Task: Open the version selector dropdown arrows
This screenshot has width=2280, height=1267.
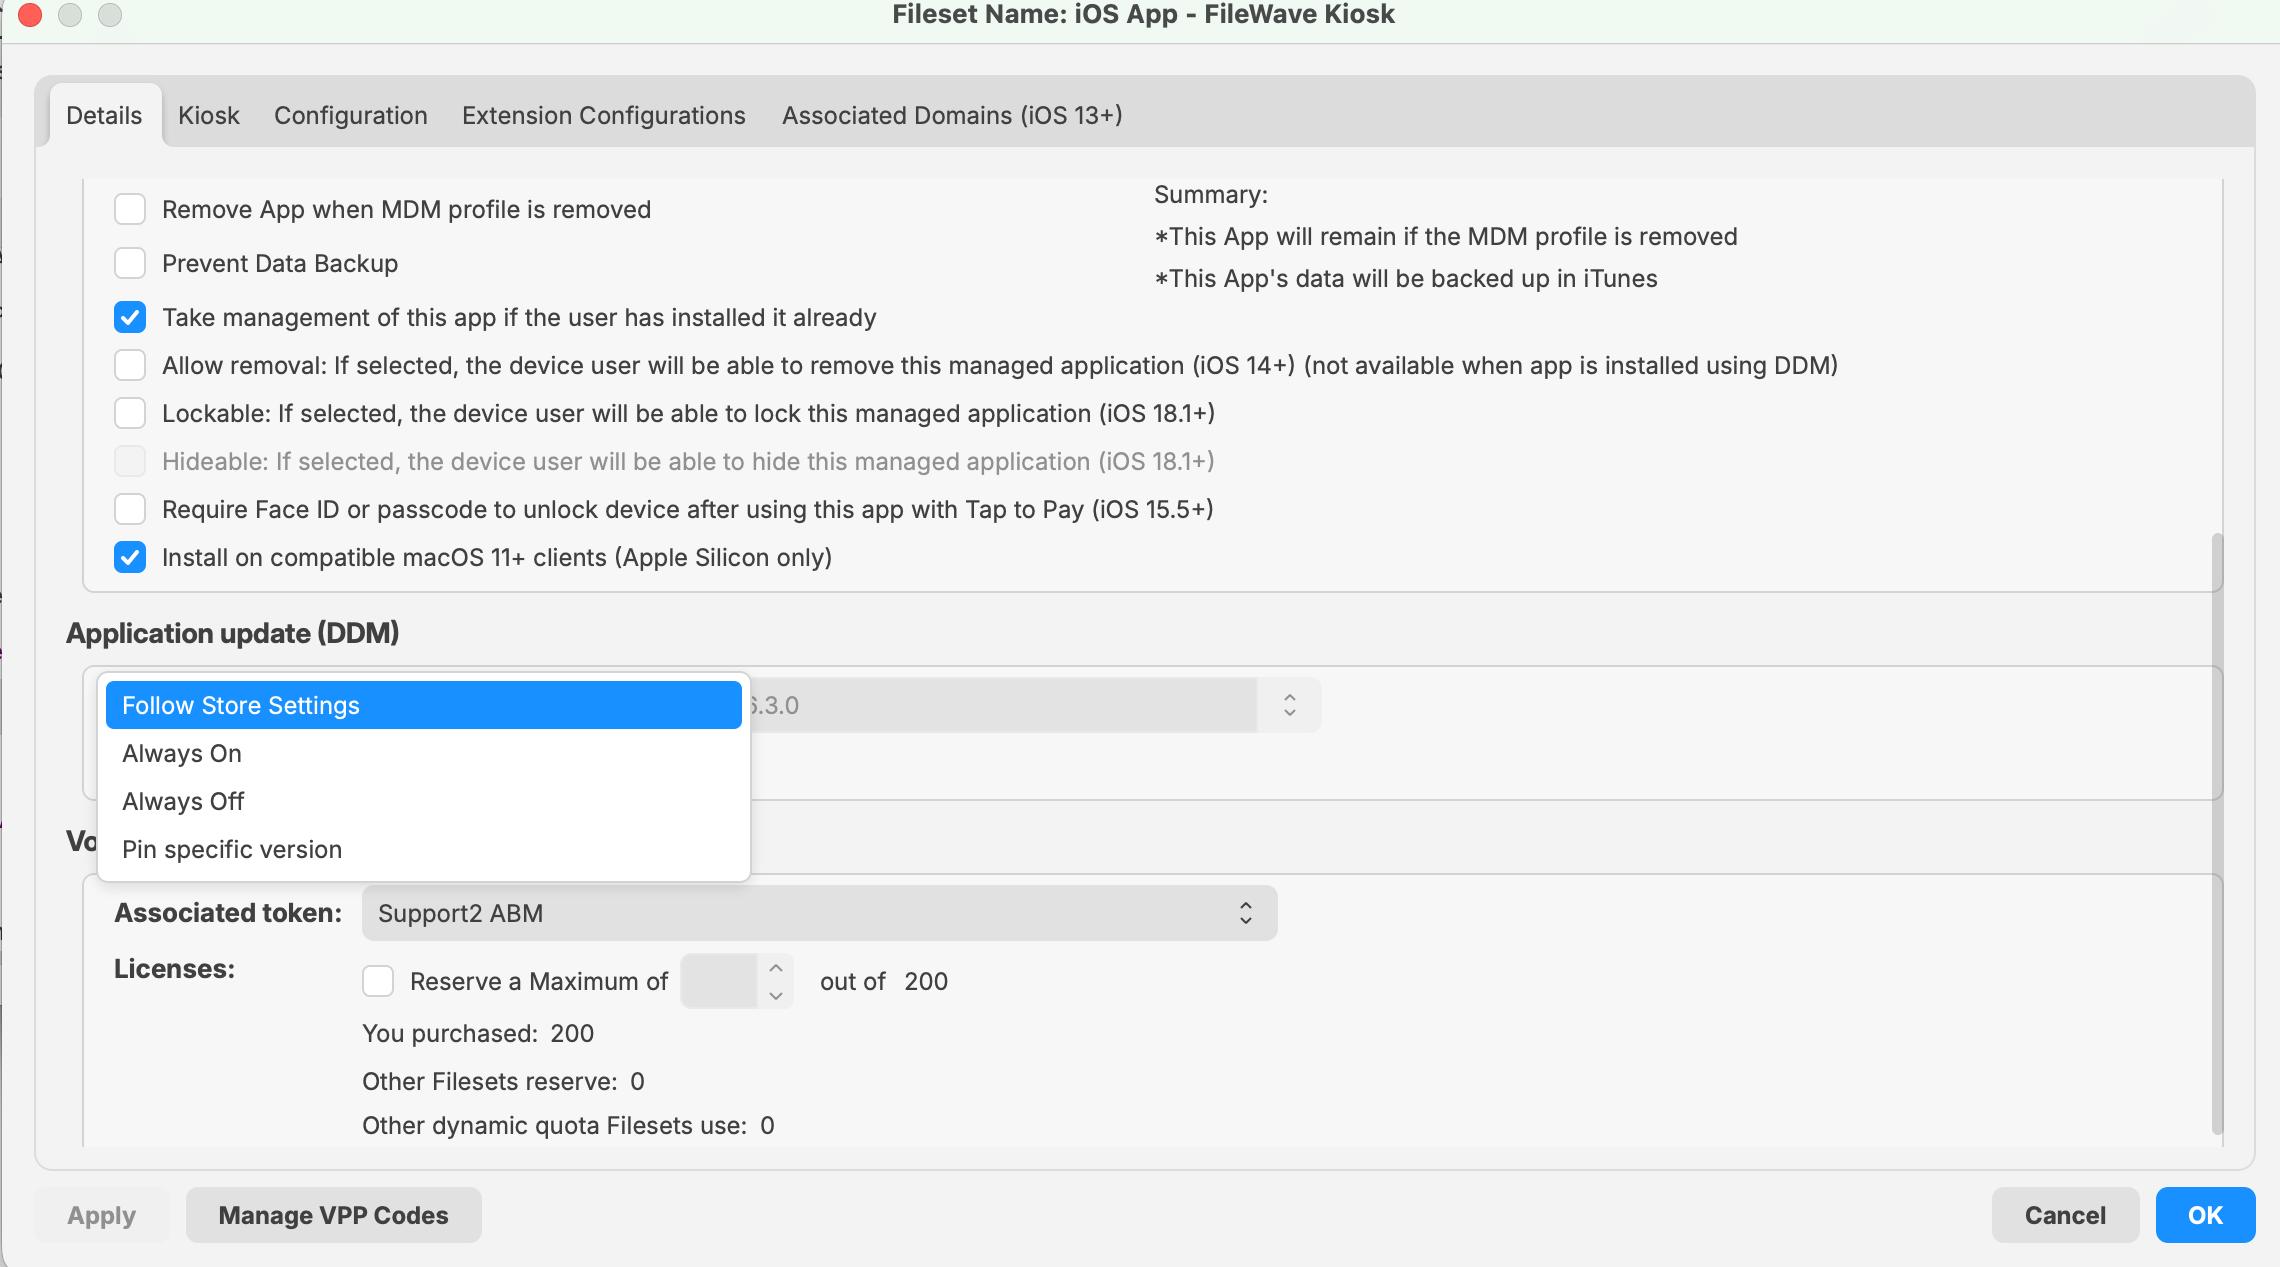Action: pyautogui.click(x=1289, y=706)
